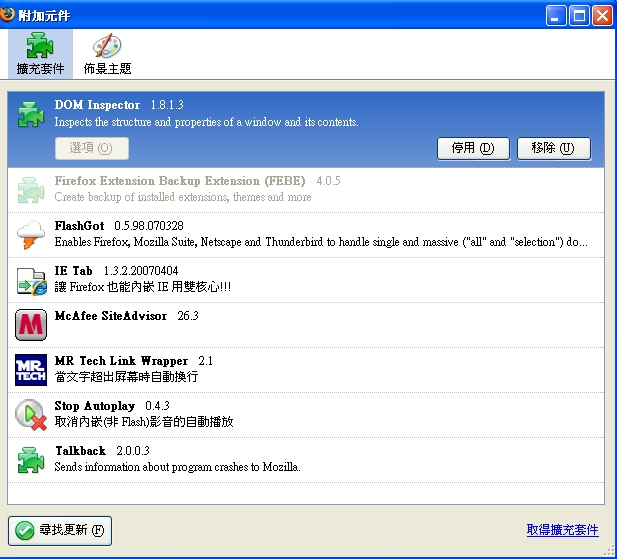Select the Talkback extension name

pyautogui.click(x=80, y=450)
